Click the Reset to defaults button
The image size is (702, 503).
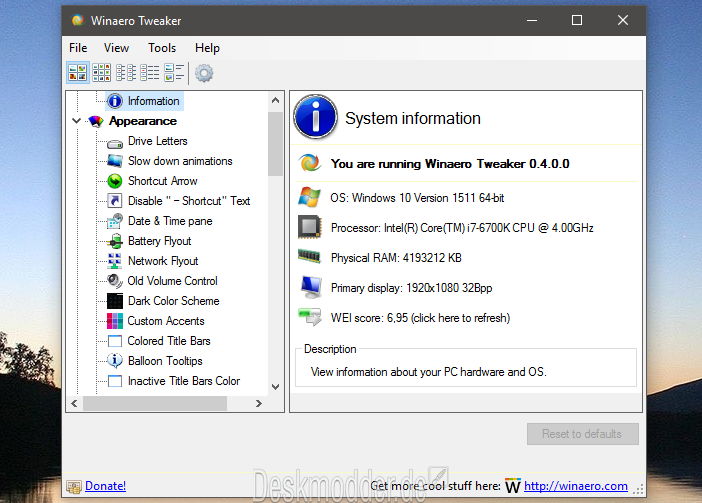582,434
